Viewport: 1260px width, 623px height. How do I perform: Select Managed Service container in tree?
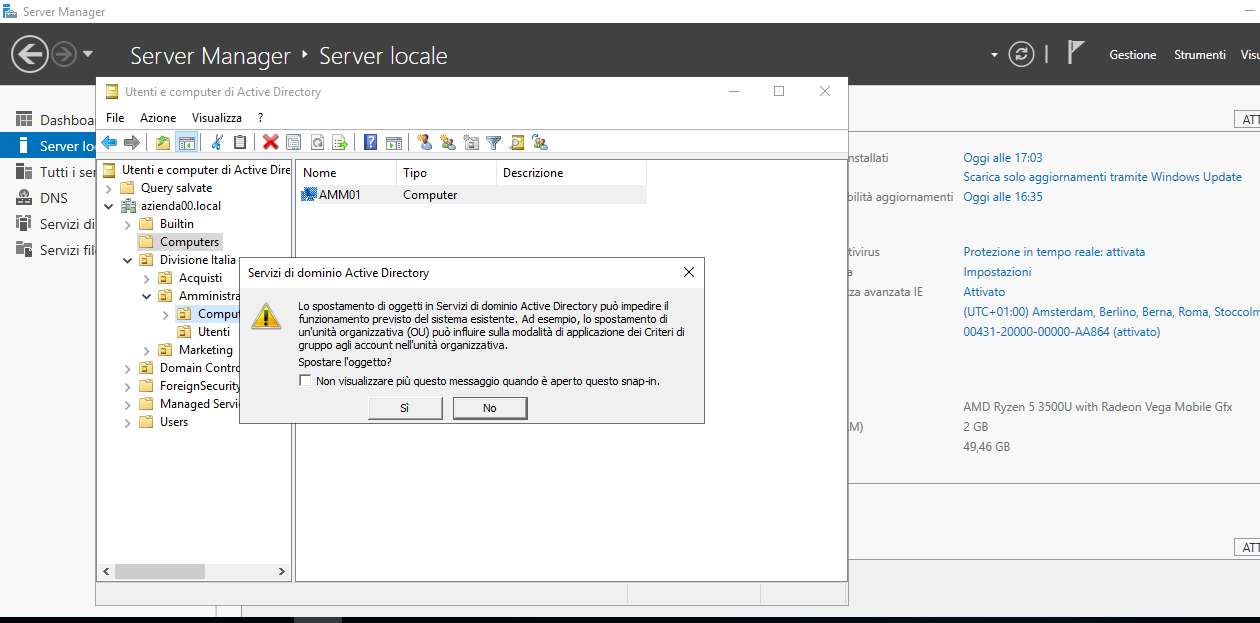199,404
